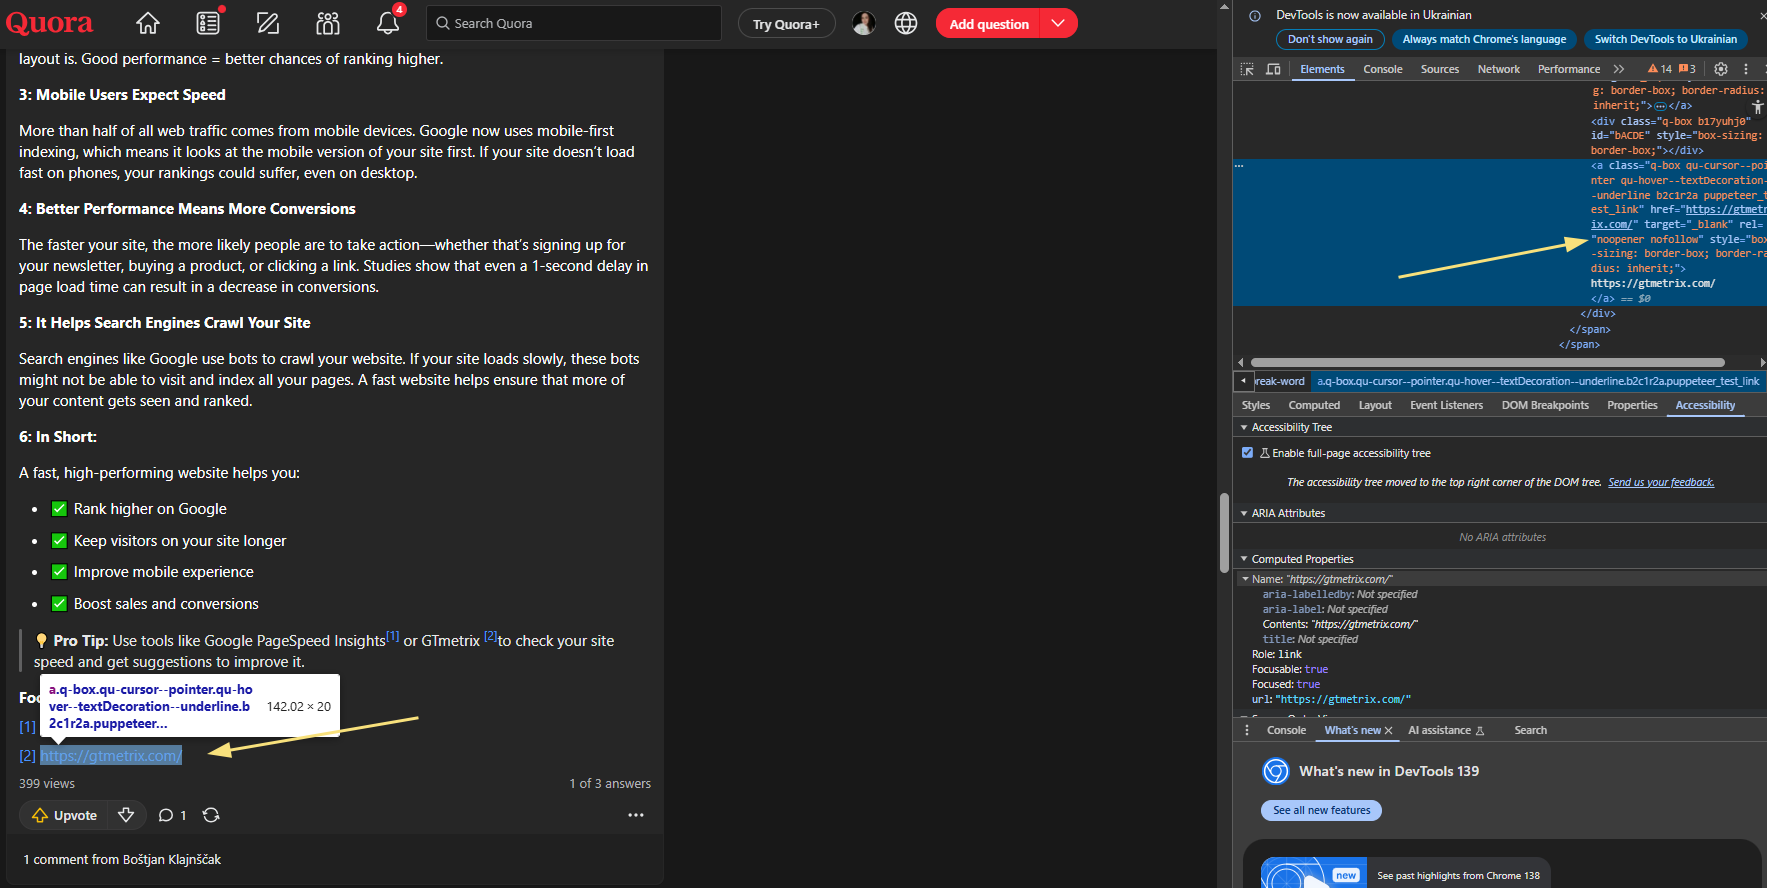
Task: Toggle the device toolbar icon
Action: coord(1273,69)
